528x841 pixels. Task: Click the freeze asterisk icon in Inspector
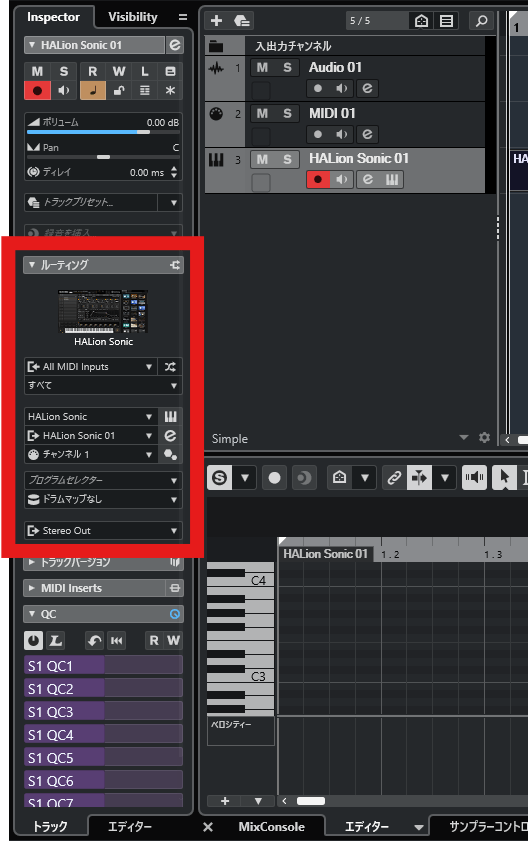click(x=170, y=91)
